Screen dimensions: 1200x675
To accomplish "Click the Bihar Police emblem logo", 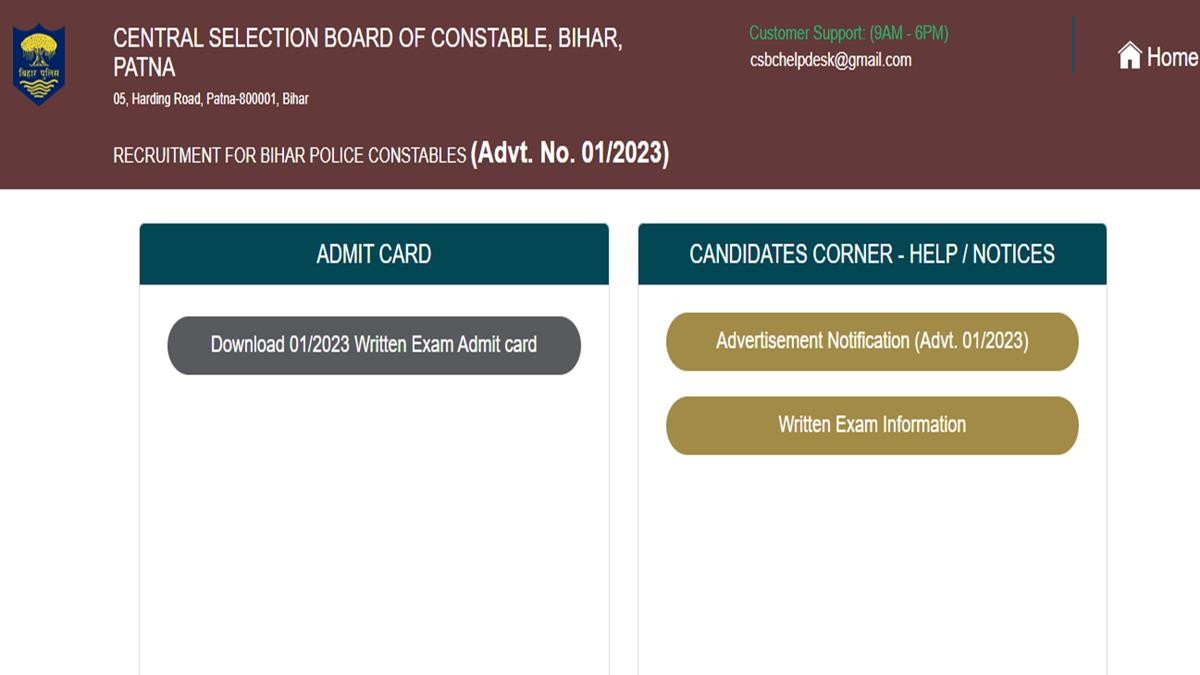I will click(39, 64).
